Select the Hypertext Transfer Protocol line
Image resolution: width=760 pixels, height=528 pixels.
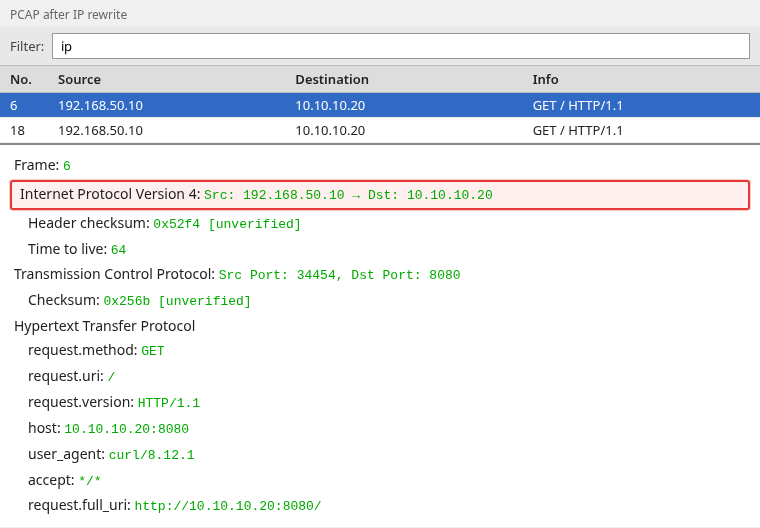click(104, 326)
